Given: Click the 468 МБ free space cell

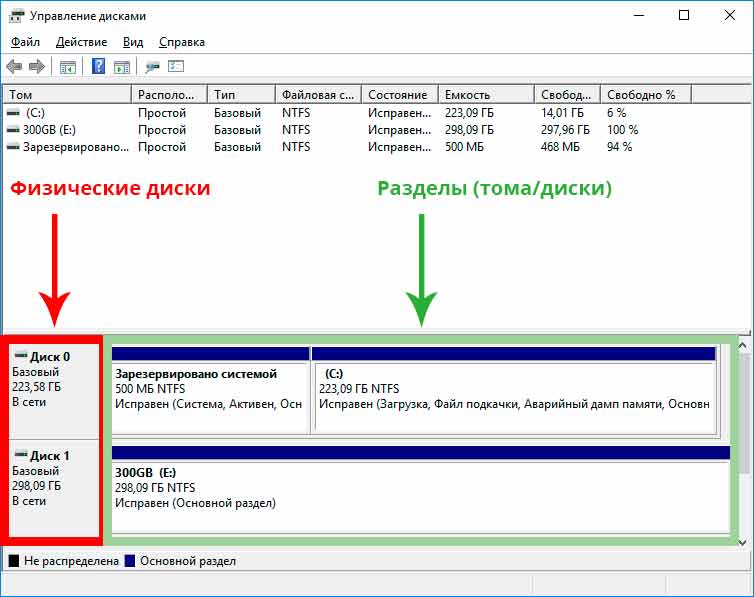Looking at the screenshot, I should click(x=560, y=147).
